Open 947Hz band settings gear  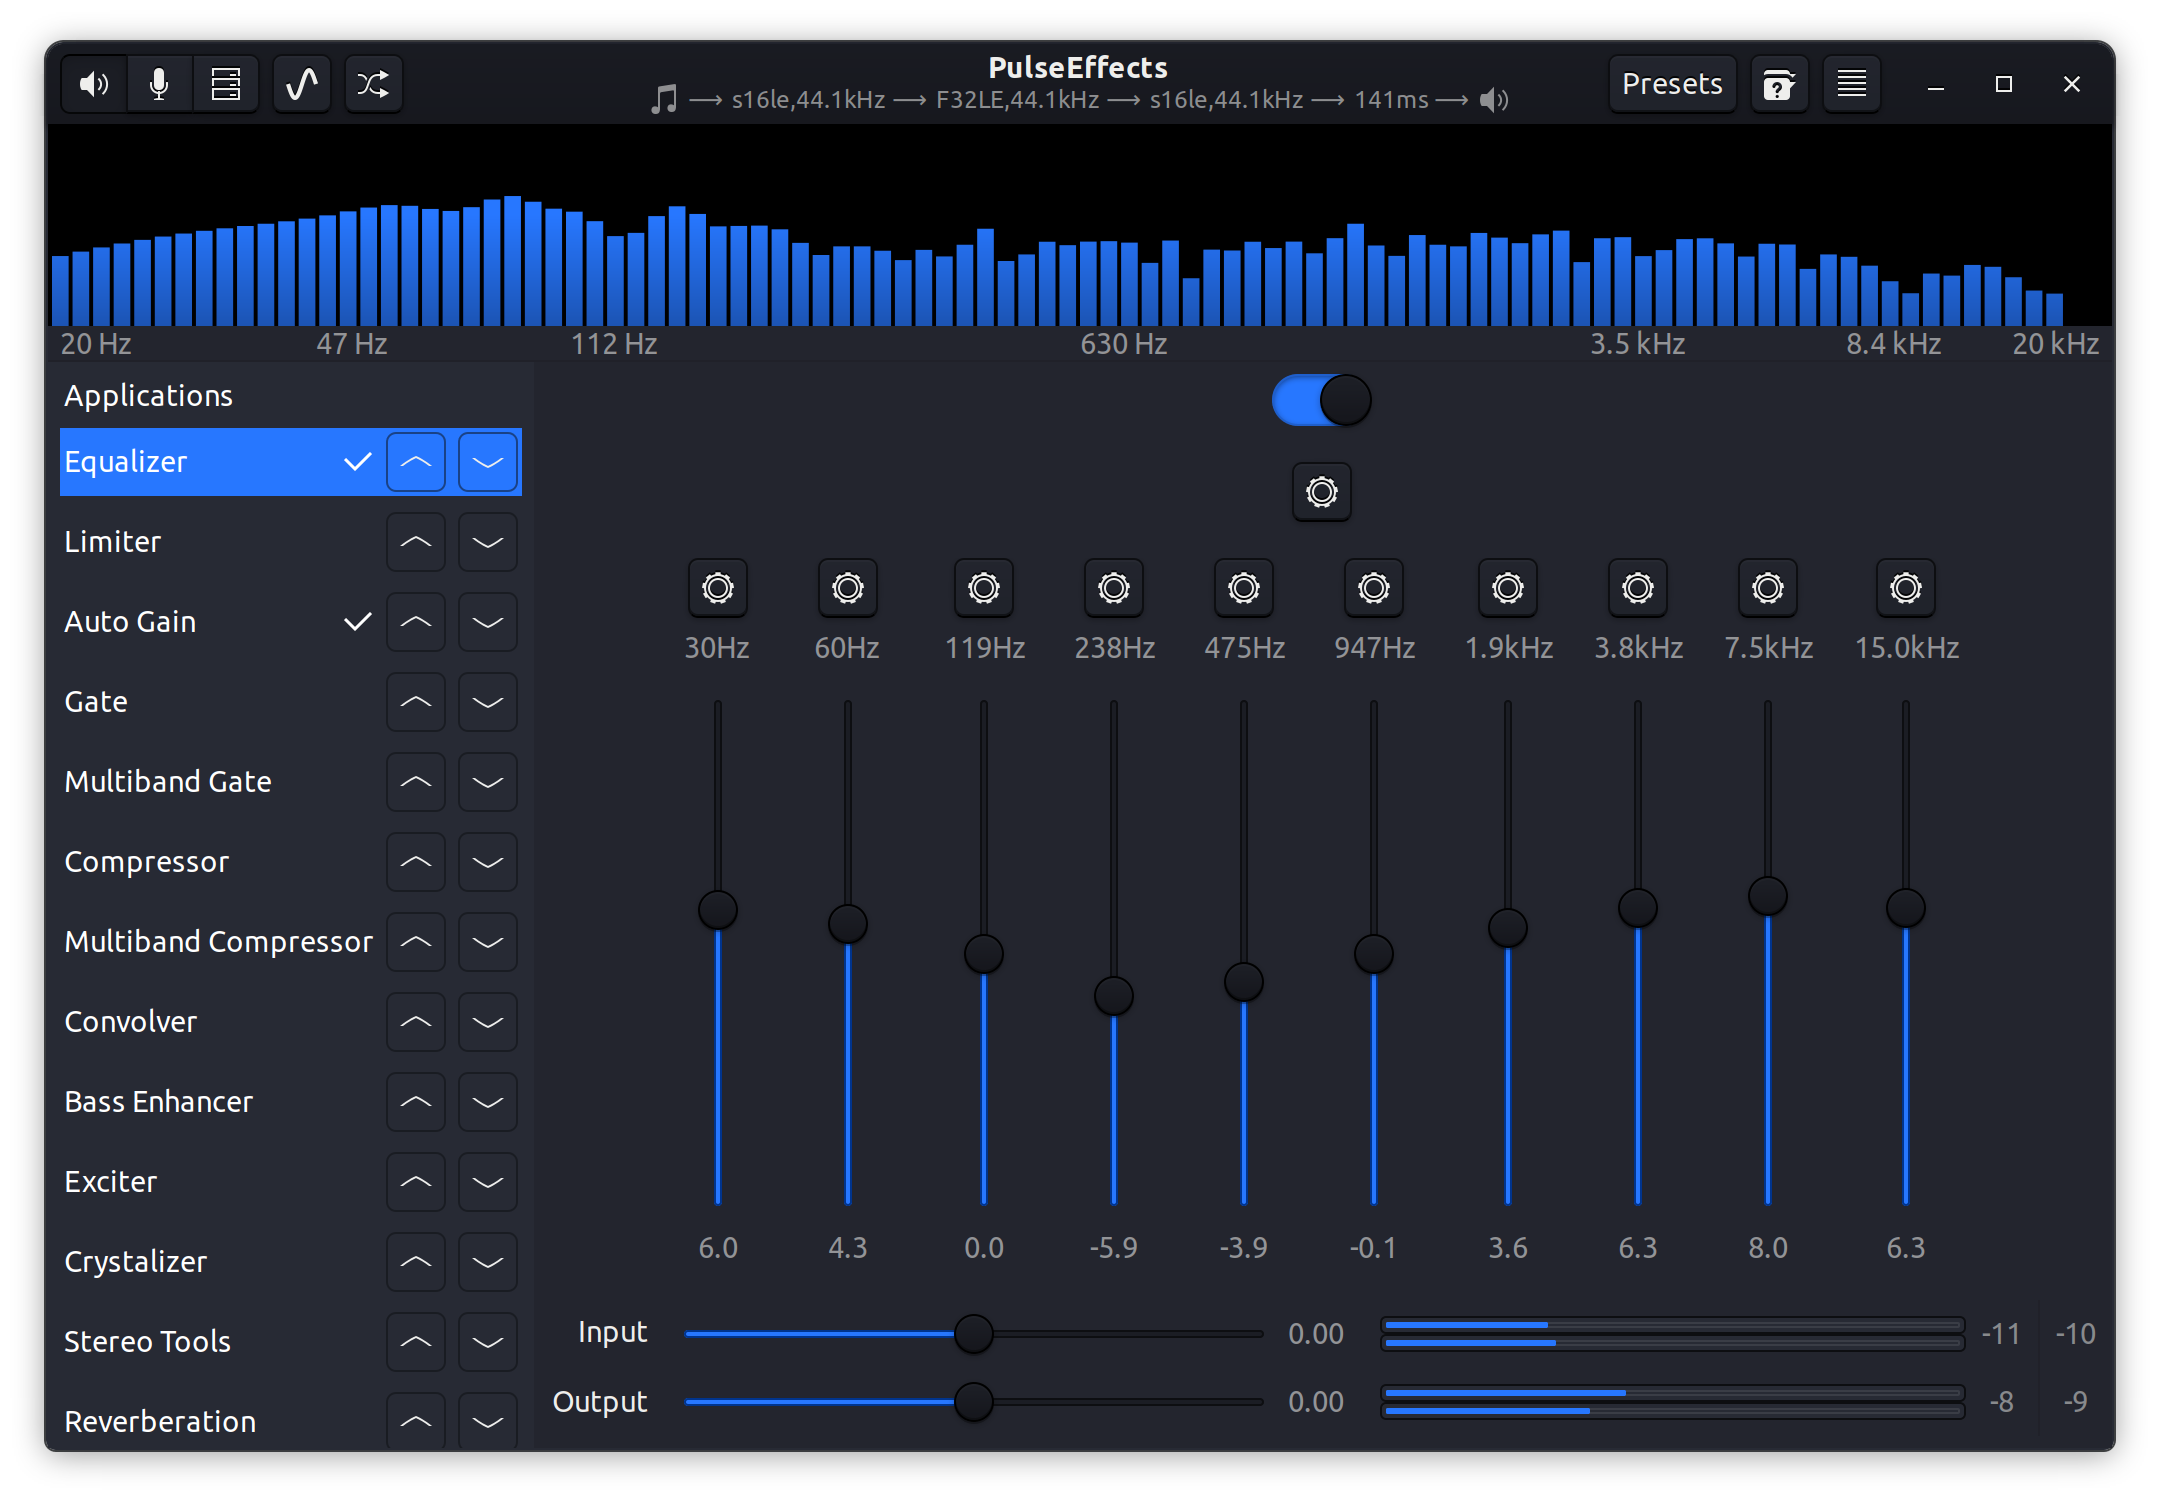(1374, 588)
